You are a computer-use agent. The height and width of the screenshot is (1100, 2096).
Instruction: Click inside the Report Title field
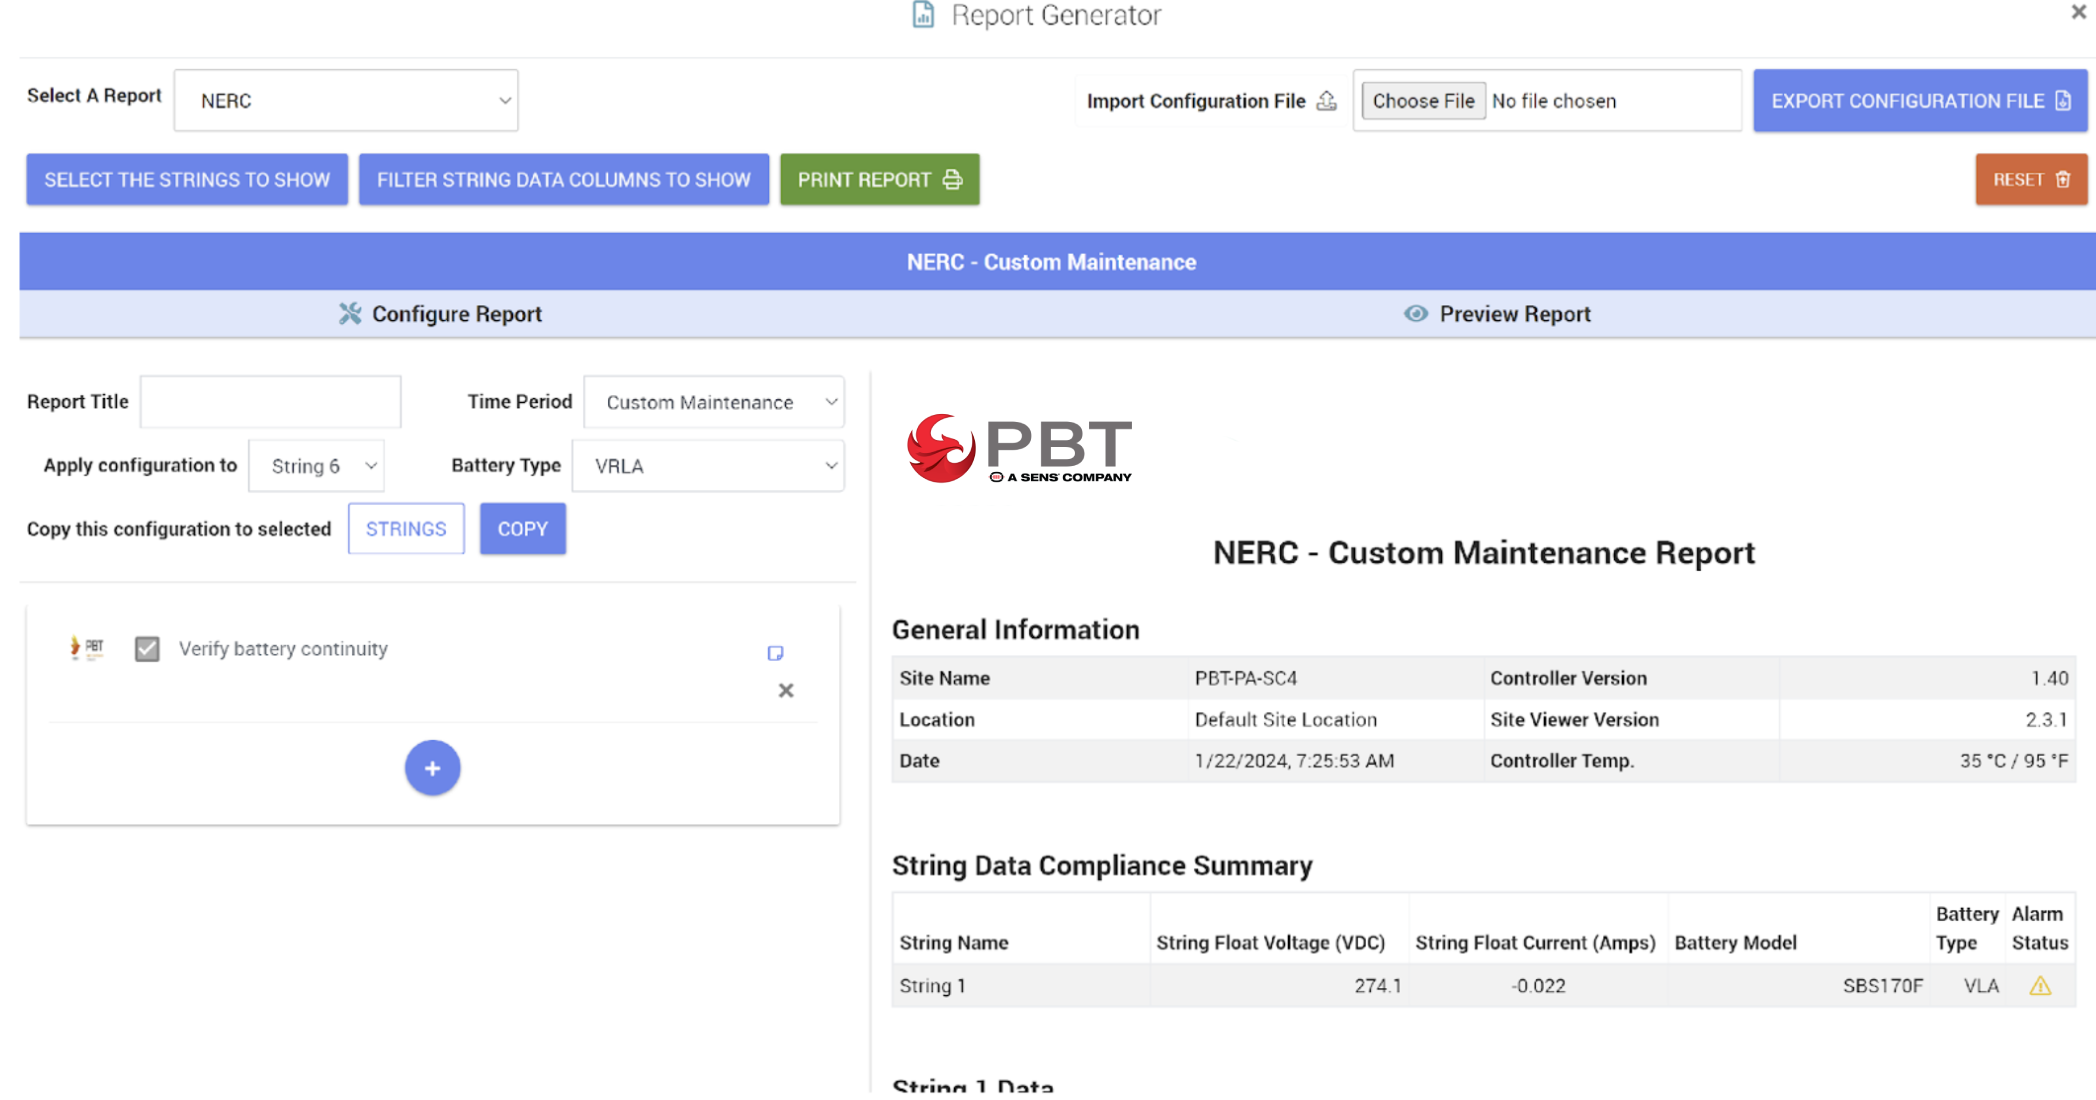[270, 401]
